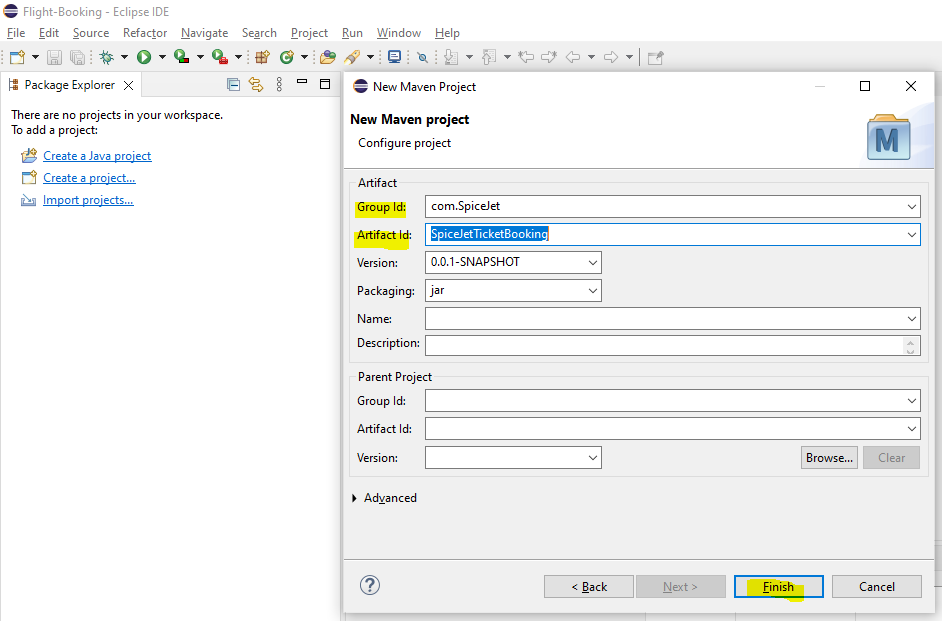Open the Parent Project Version dropdown

click(x=592, y=458)
